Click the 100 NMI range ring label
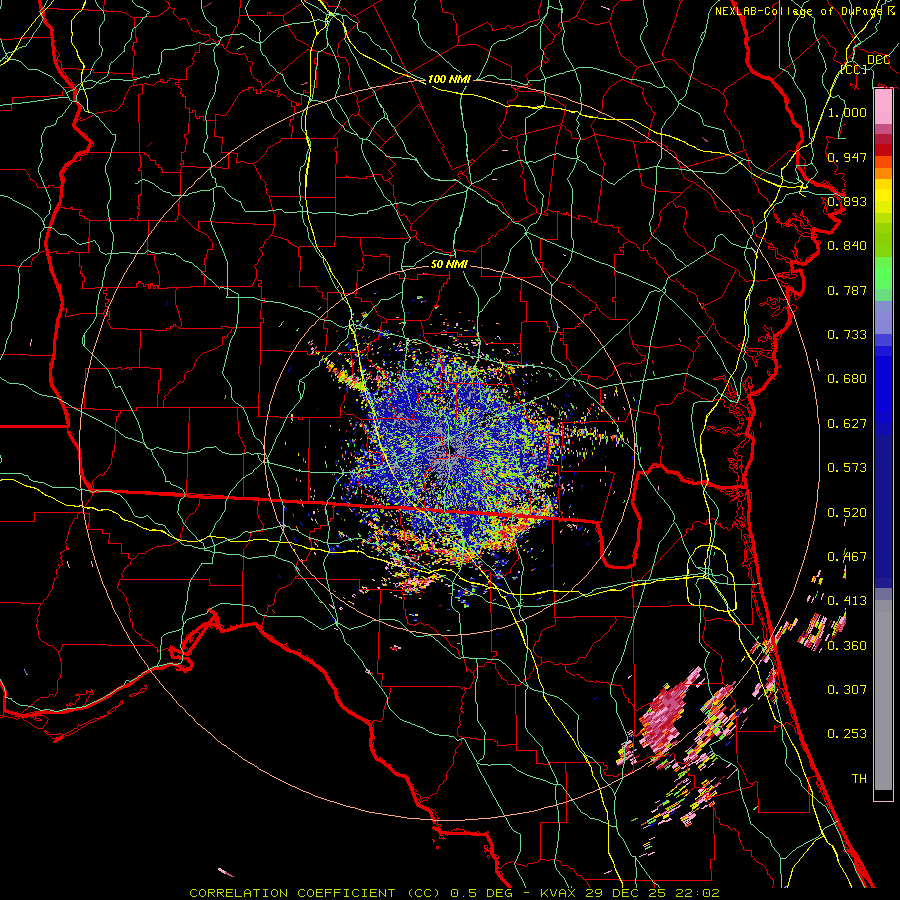This screenshot has height=900, width=900. click(x=449, y=79)
